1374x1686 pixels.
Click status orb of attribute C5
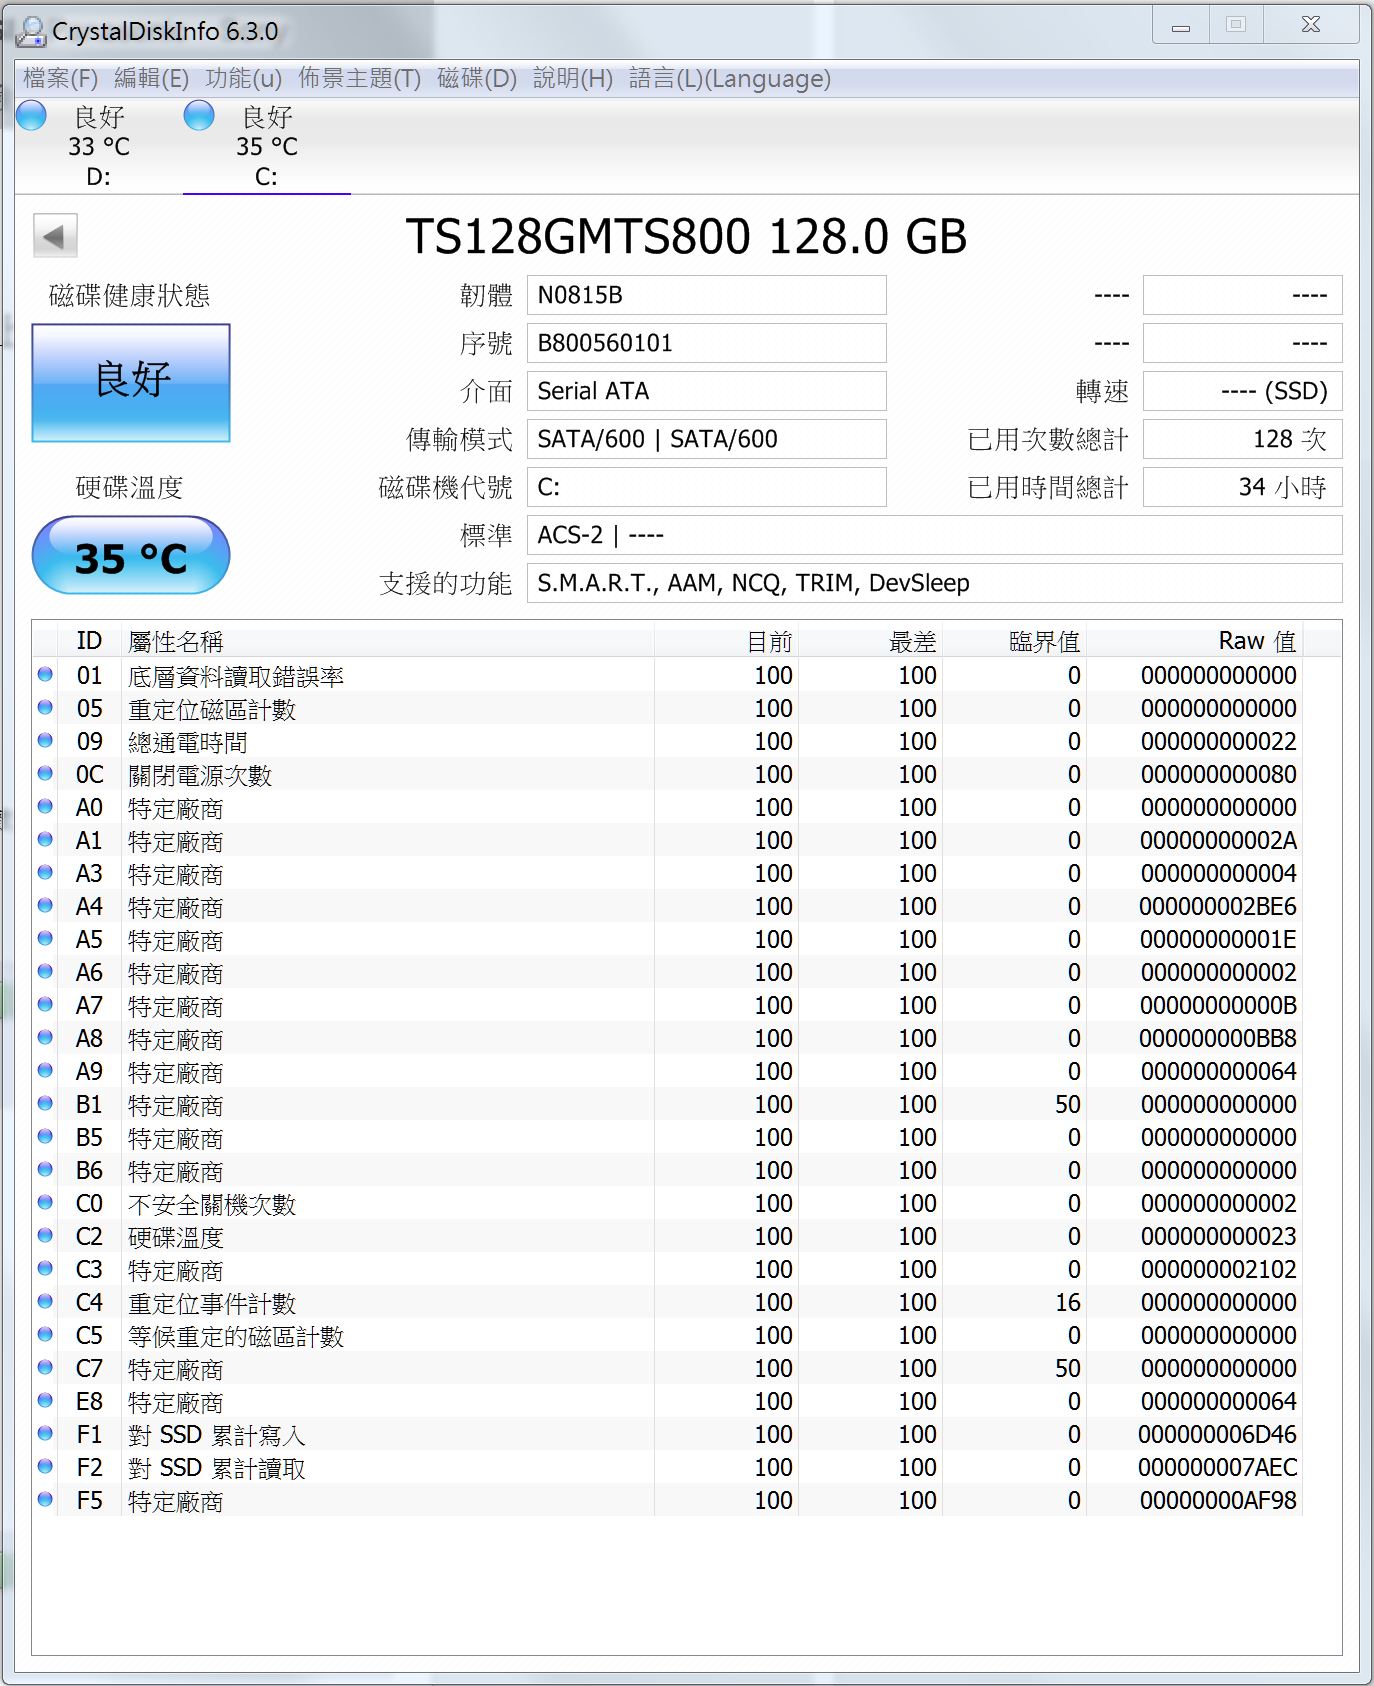tap(45, 1335)
